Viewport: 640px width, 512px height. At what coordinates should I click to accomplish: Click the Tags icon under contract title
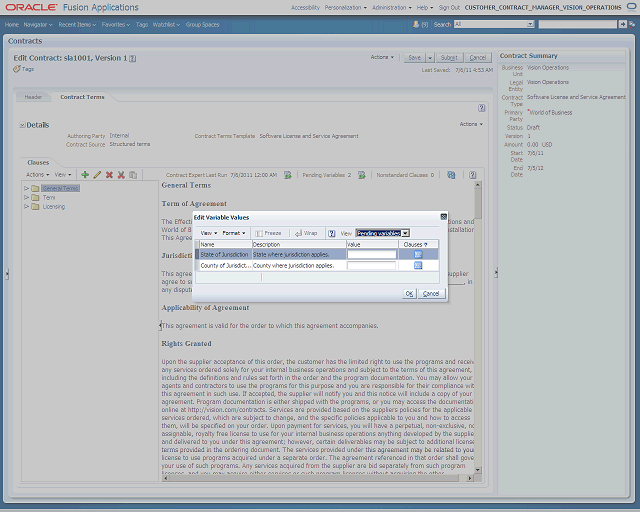16,69
